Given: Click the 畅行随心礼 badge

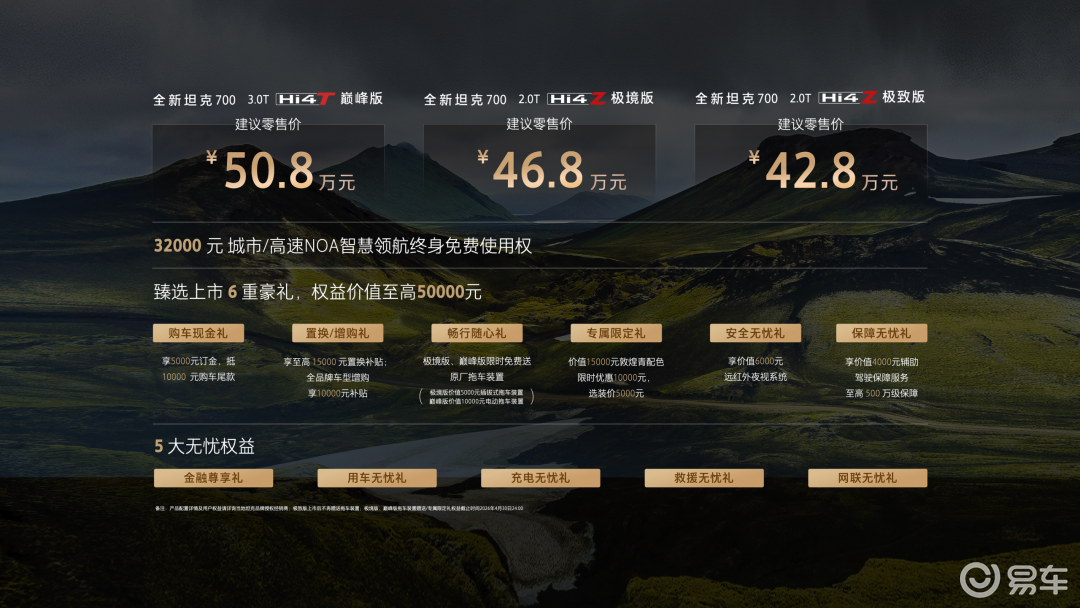Looking at the screenshot, I should pyautogui.click(x=477, y=333).
